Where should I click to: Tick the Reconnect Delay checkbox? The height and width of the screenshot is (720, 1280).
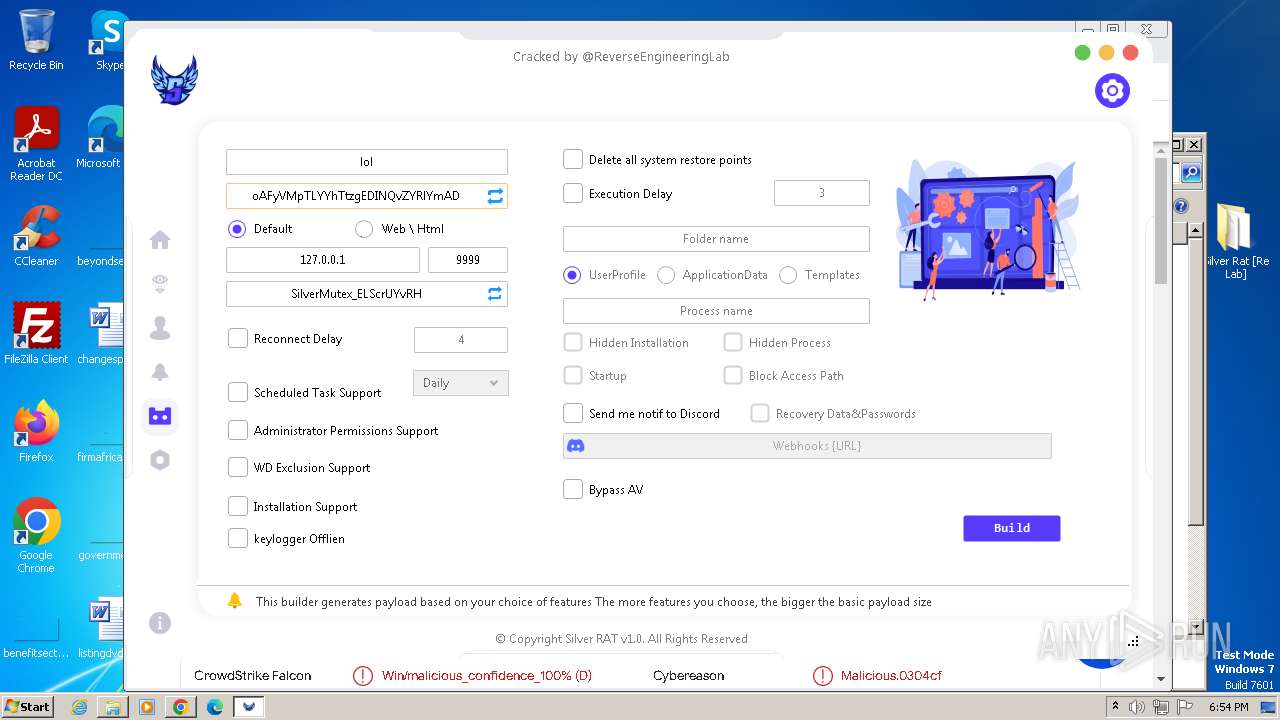238,339
